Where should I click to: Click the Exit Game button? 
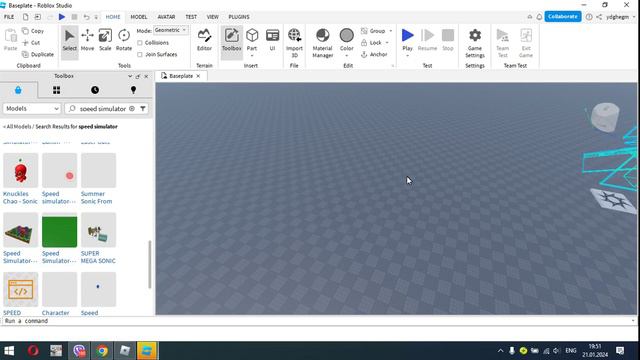(526, 43)
